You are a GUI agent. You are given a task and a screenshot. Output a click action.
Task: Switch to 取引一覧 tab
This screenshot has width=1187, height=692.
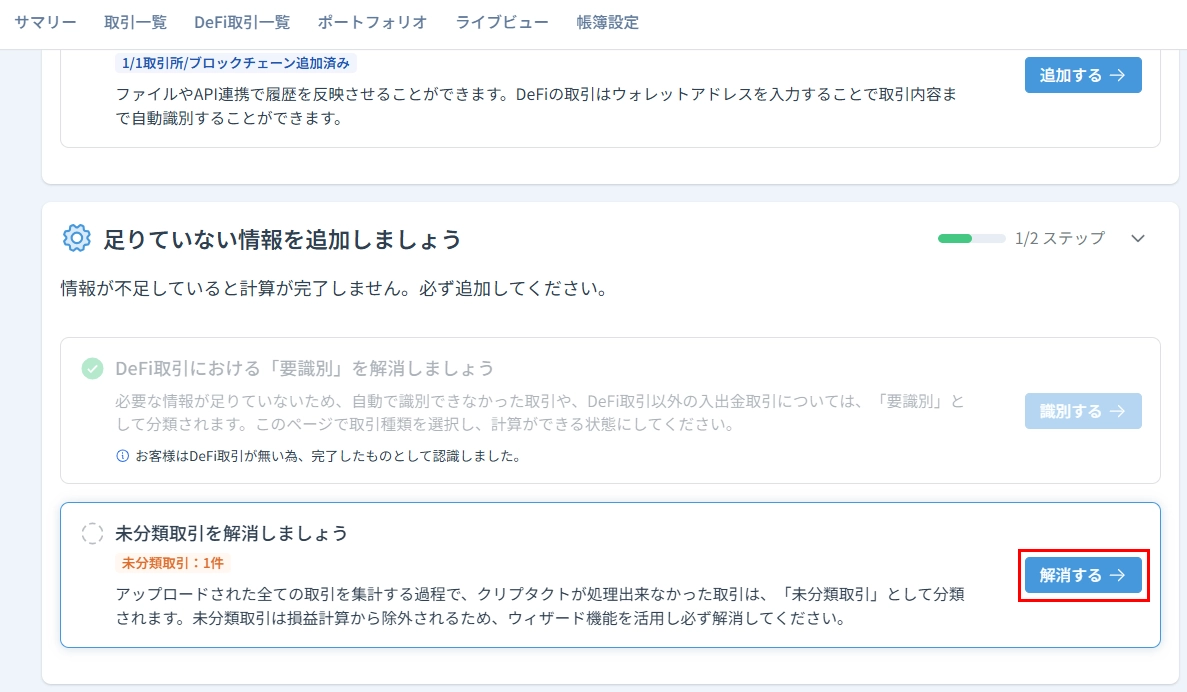tap(136, 23)
